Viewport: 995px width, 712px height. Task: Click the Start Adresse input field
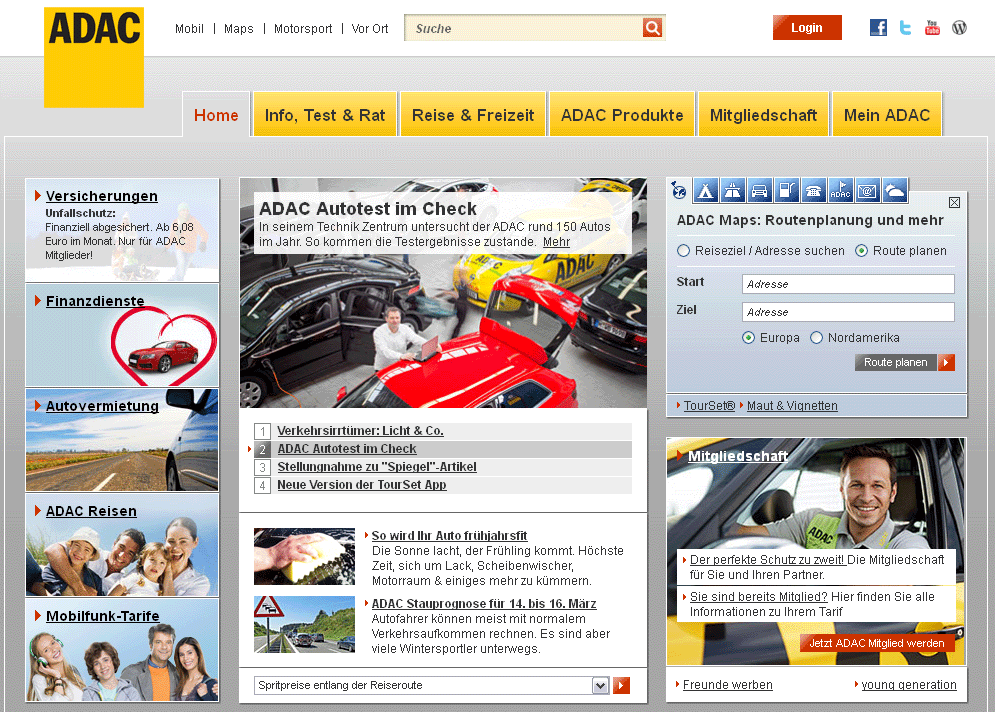point(848,284)
